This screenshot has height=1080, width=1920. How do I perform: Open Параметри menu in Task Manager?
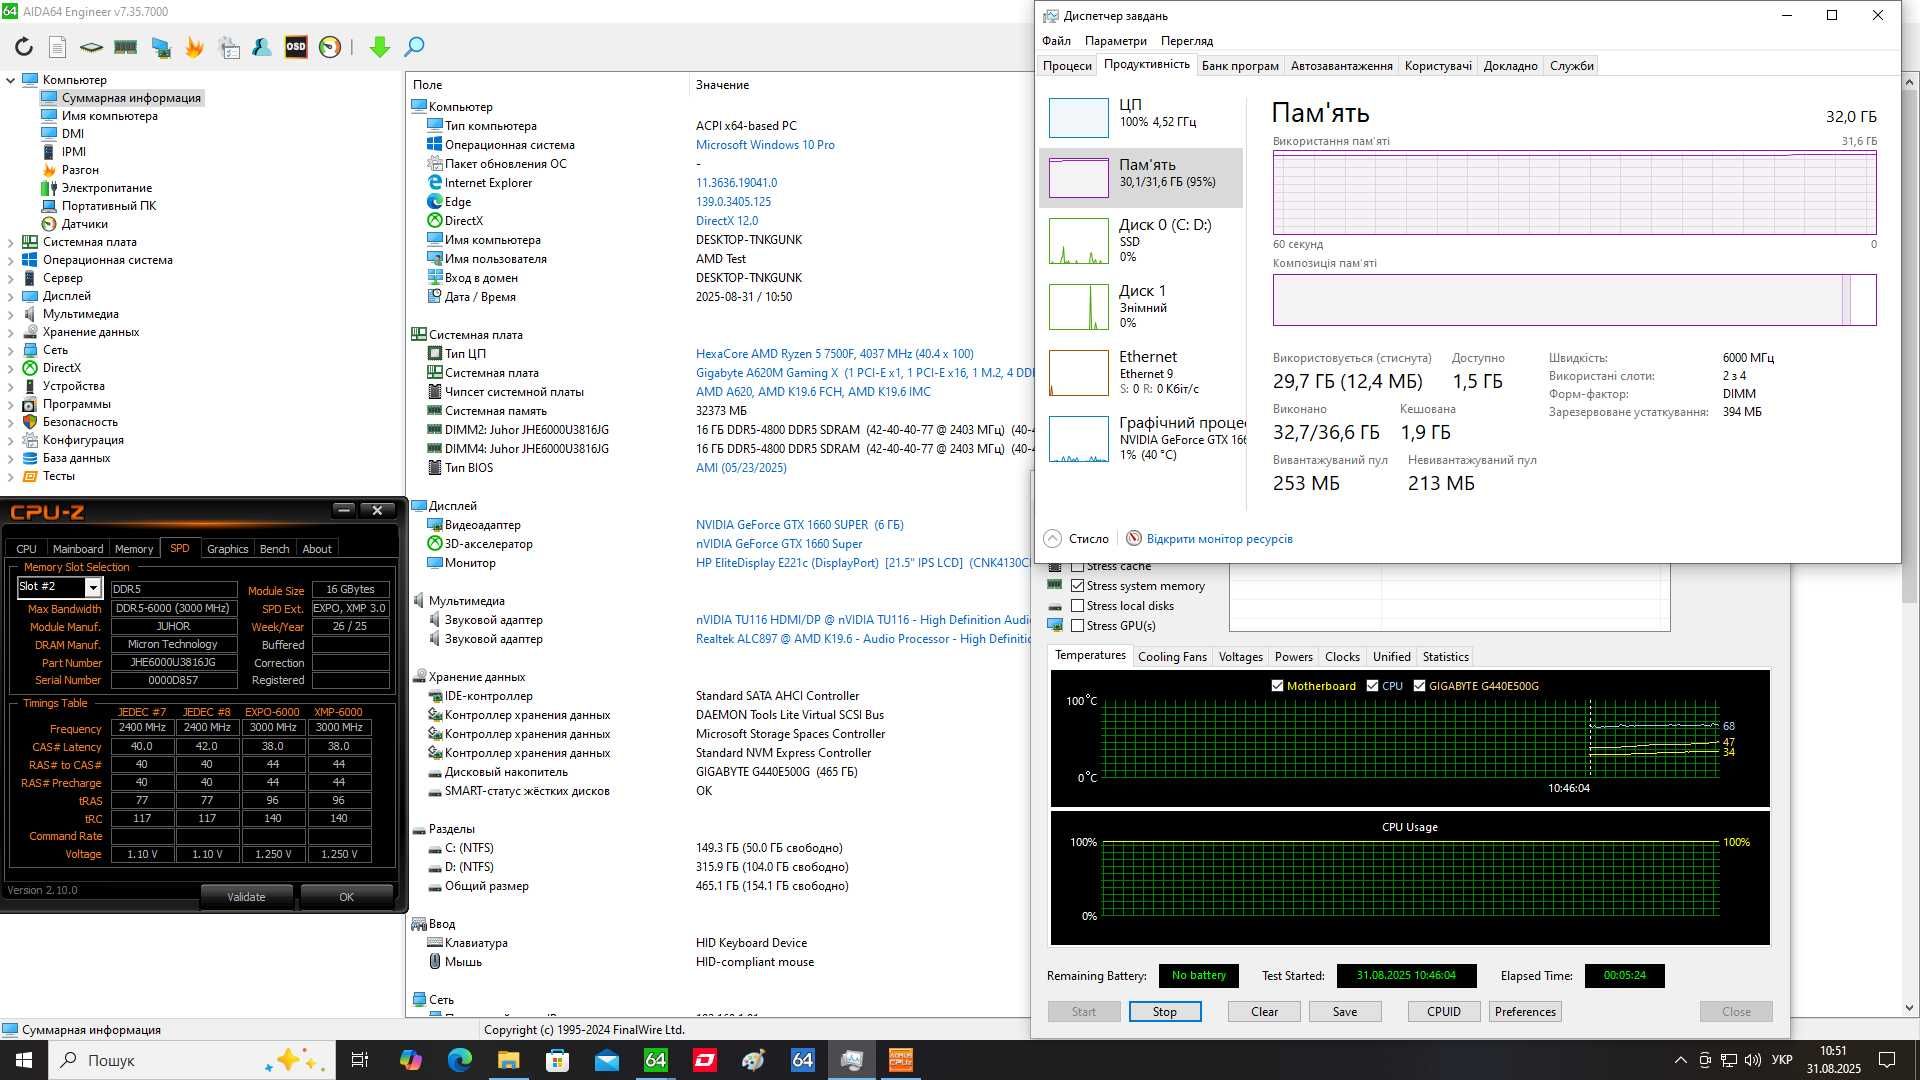(x=1115, y=41)
